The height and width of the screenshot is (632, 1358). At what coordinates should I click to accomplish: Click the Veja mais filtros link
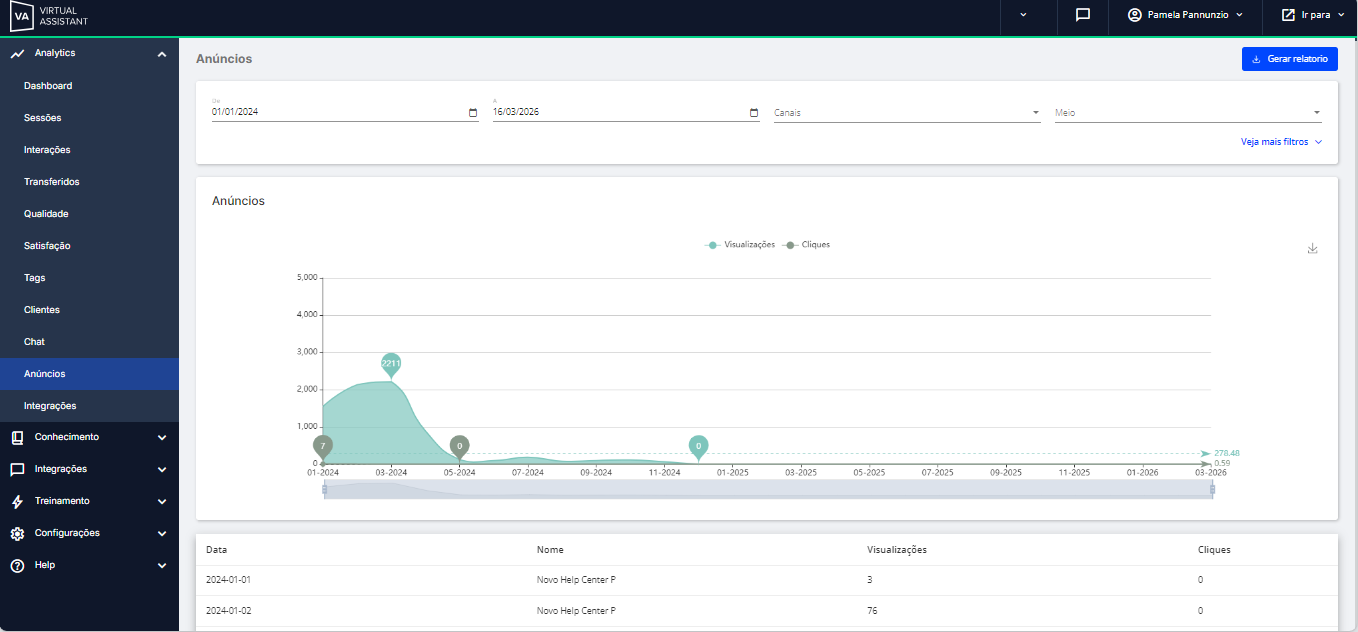point(1281,142)
